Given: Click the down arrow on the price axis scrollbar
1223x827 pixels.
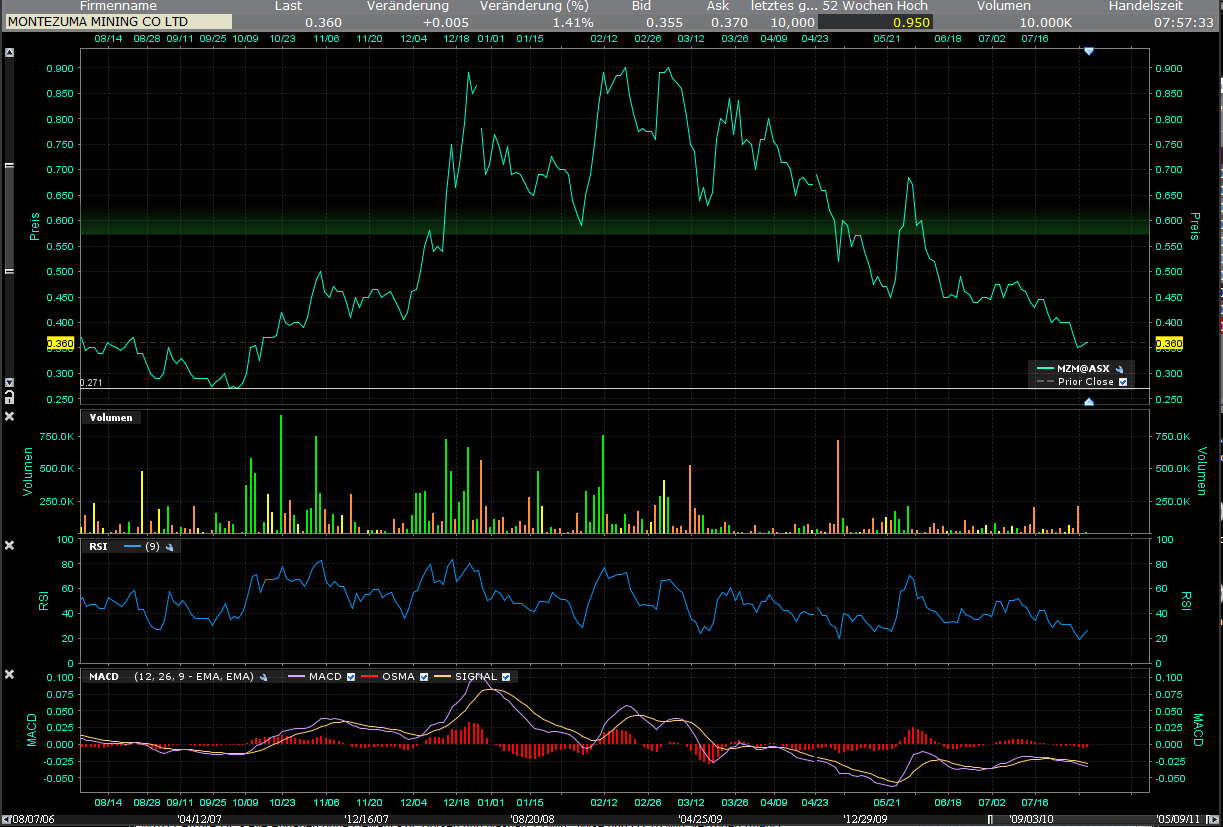Looking at the screenshot, I should [x=10, y=383].
